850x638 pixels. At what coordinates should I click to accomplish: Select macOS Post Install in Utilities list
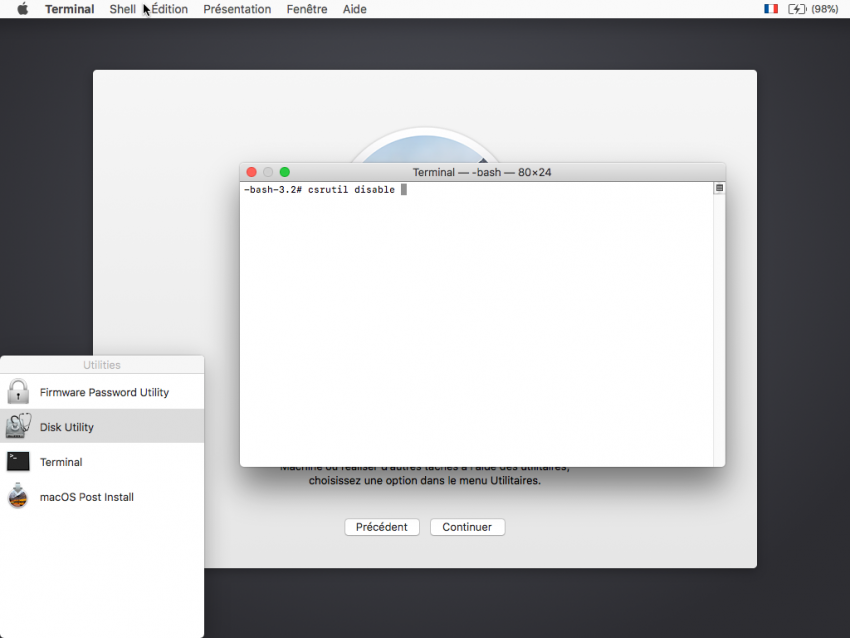point(102,497)
